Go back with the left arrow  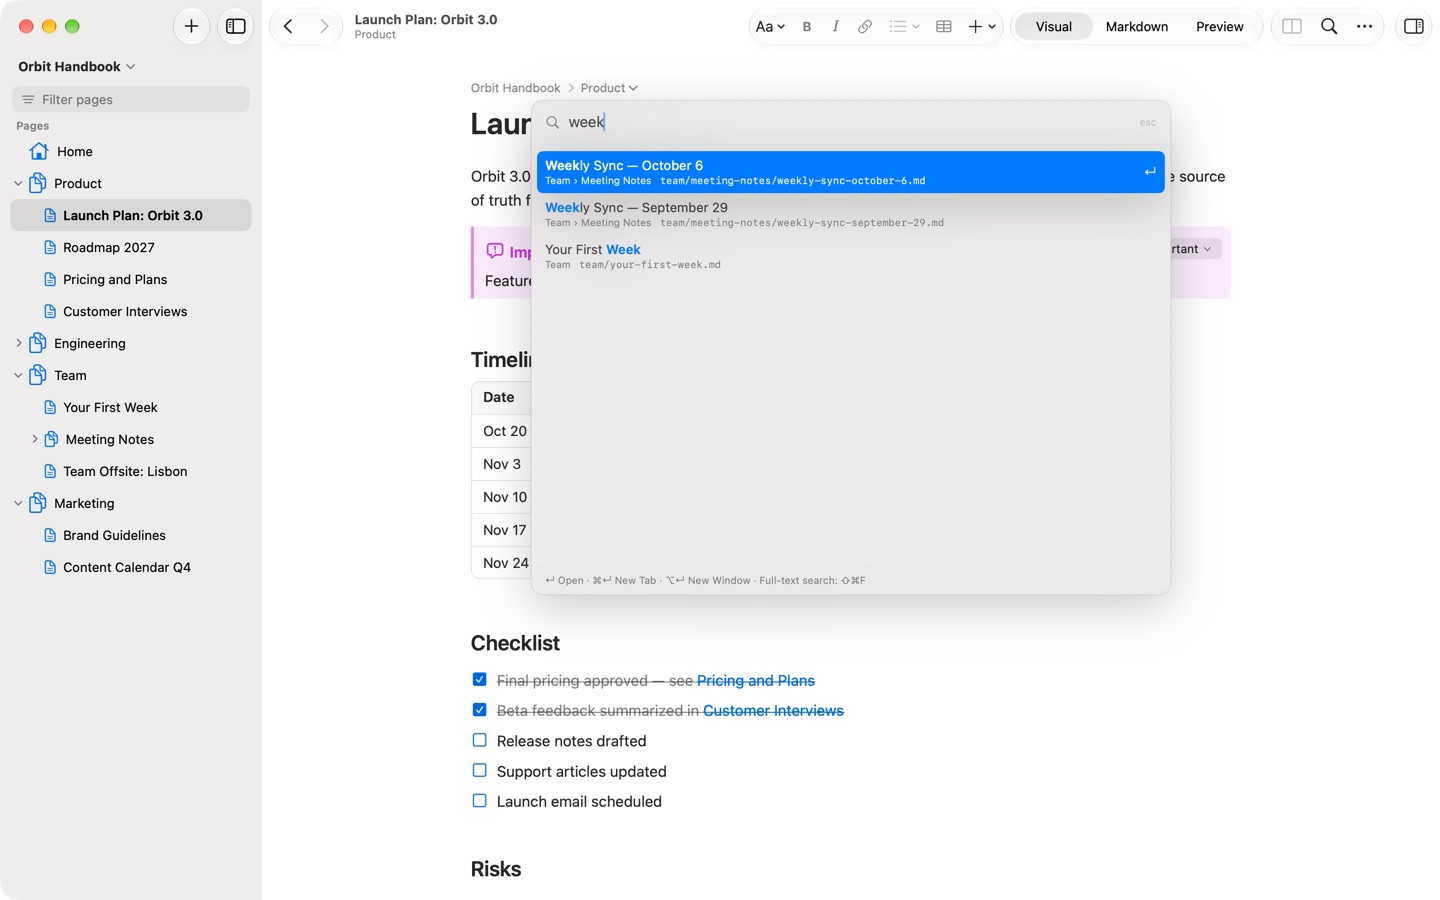pos(288,26)
